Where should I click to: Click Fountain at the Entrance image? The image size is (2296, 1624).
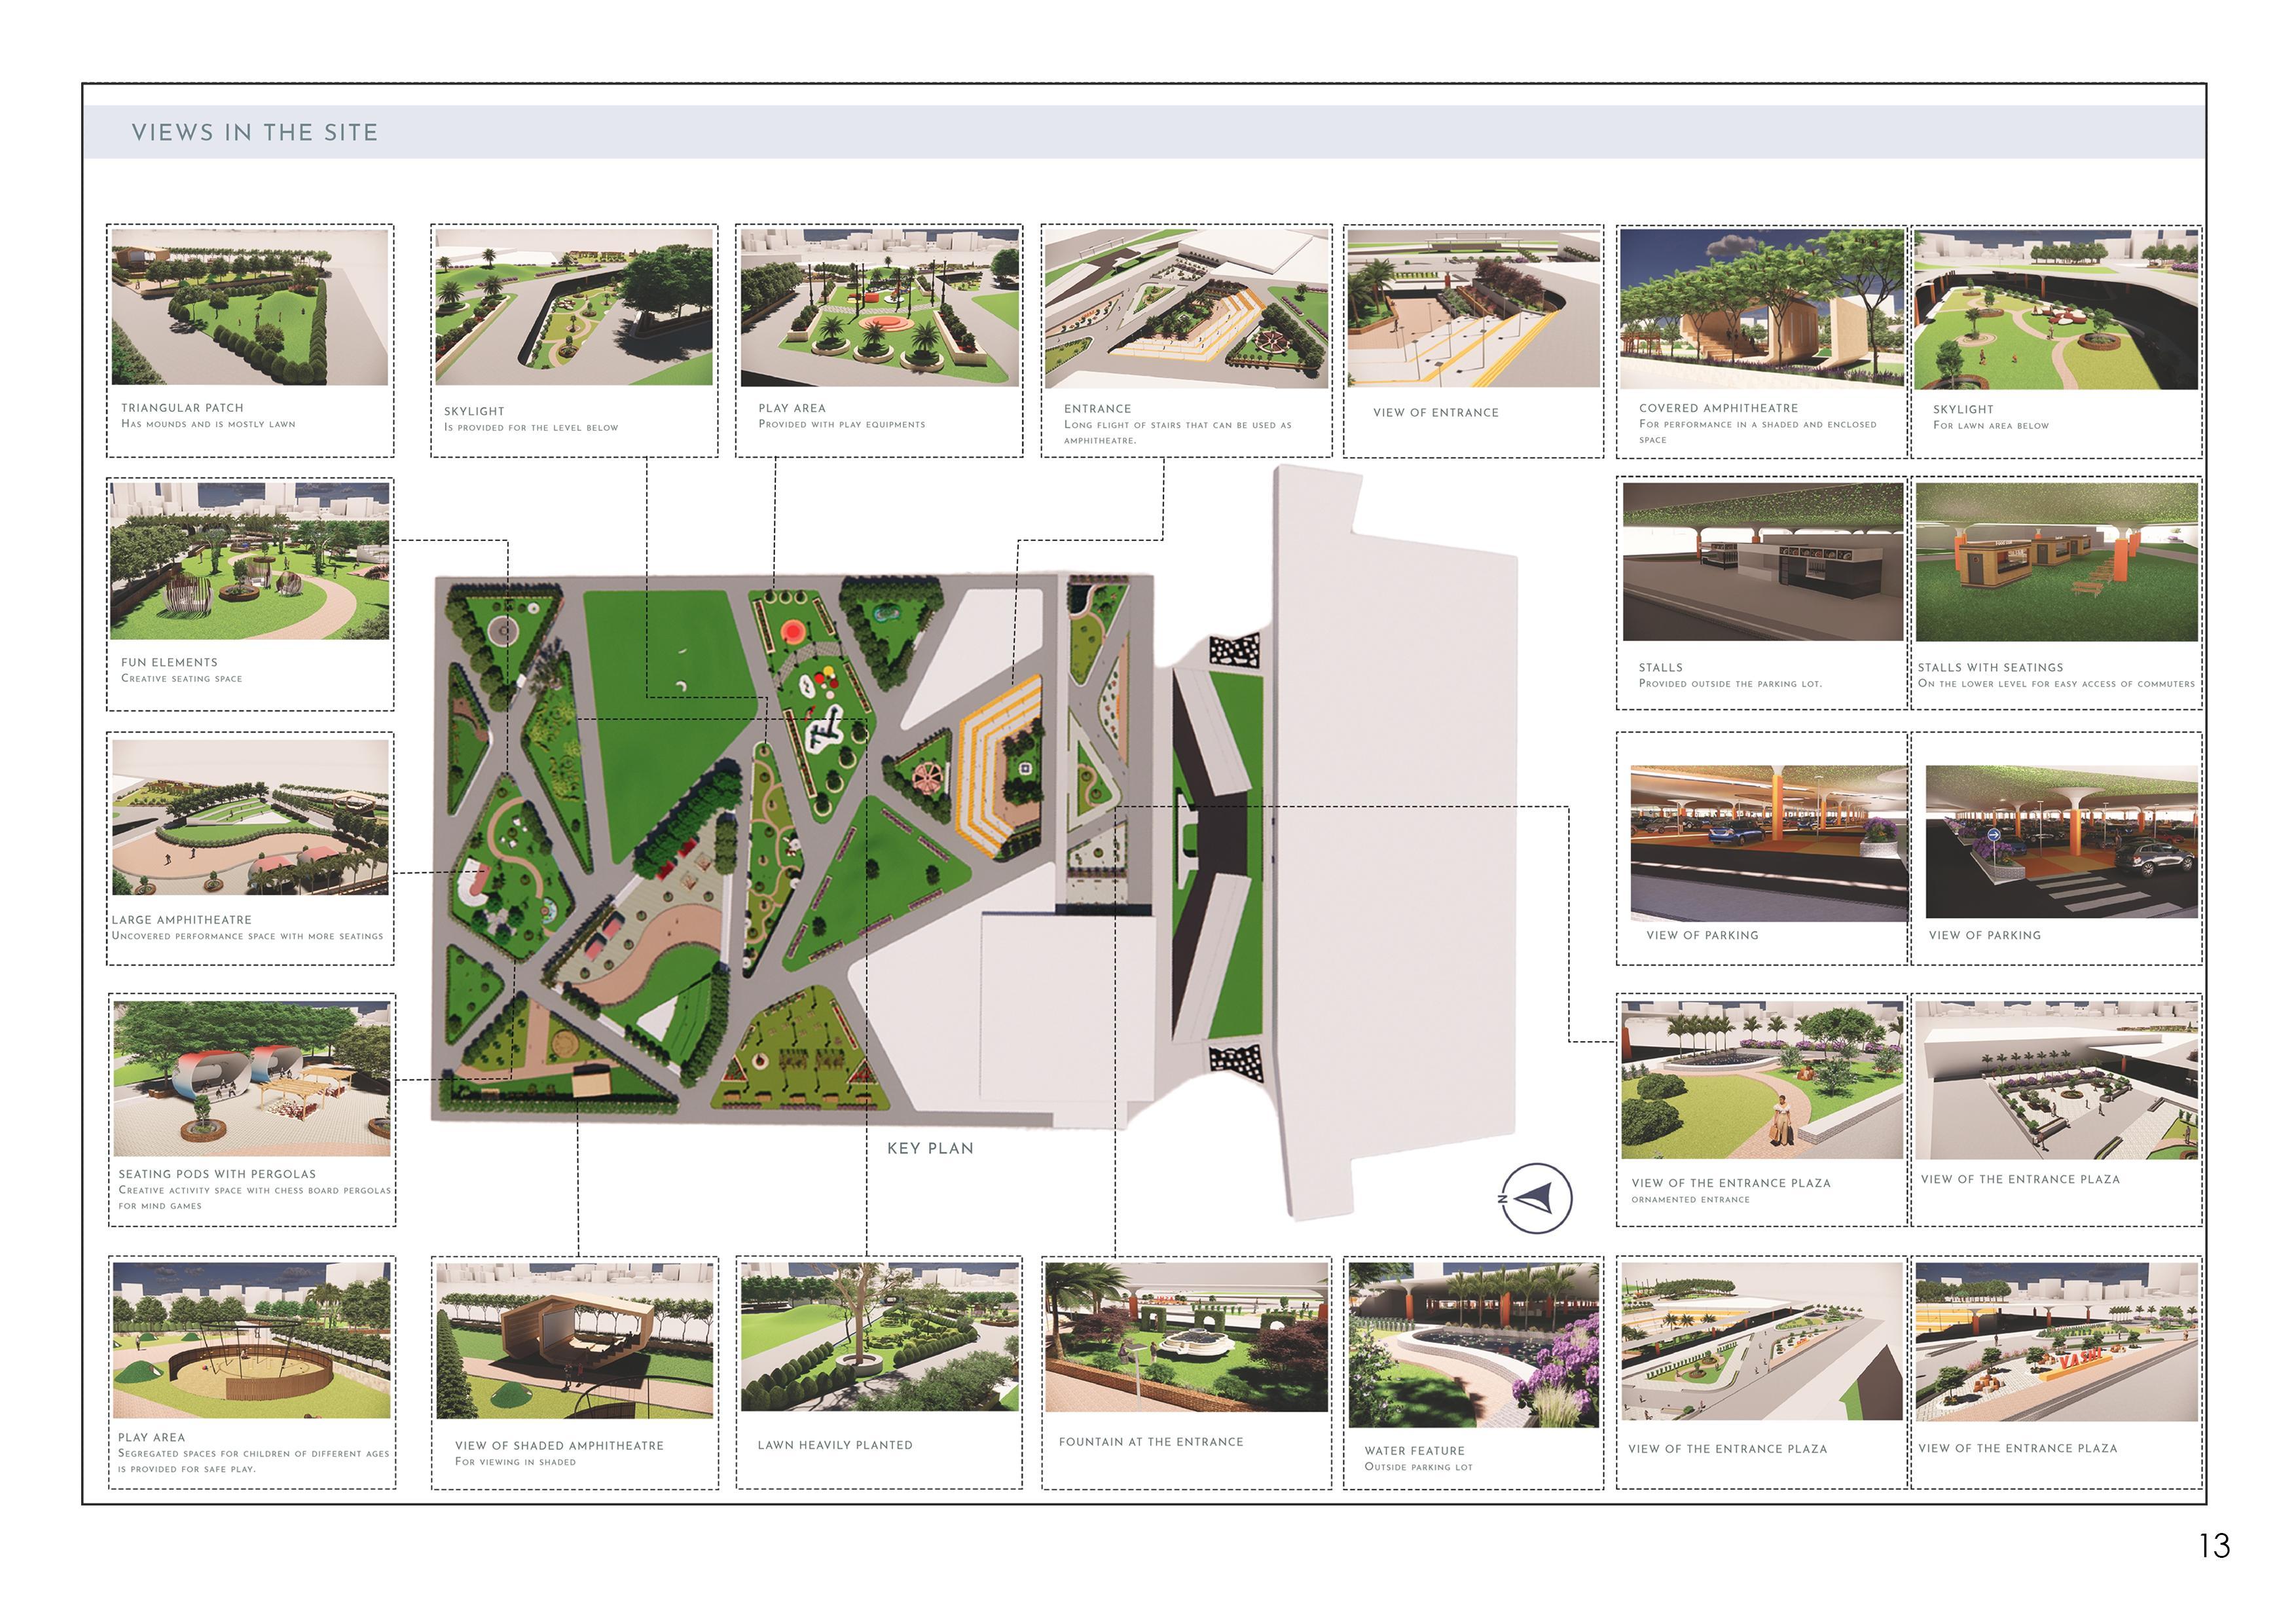click(1186, 1337)
